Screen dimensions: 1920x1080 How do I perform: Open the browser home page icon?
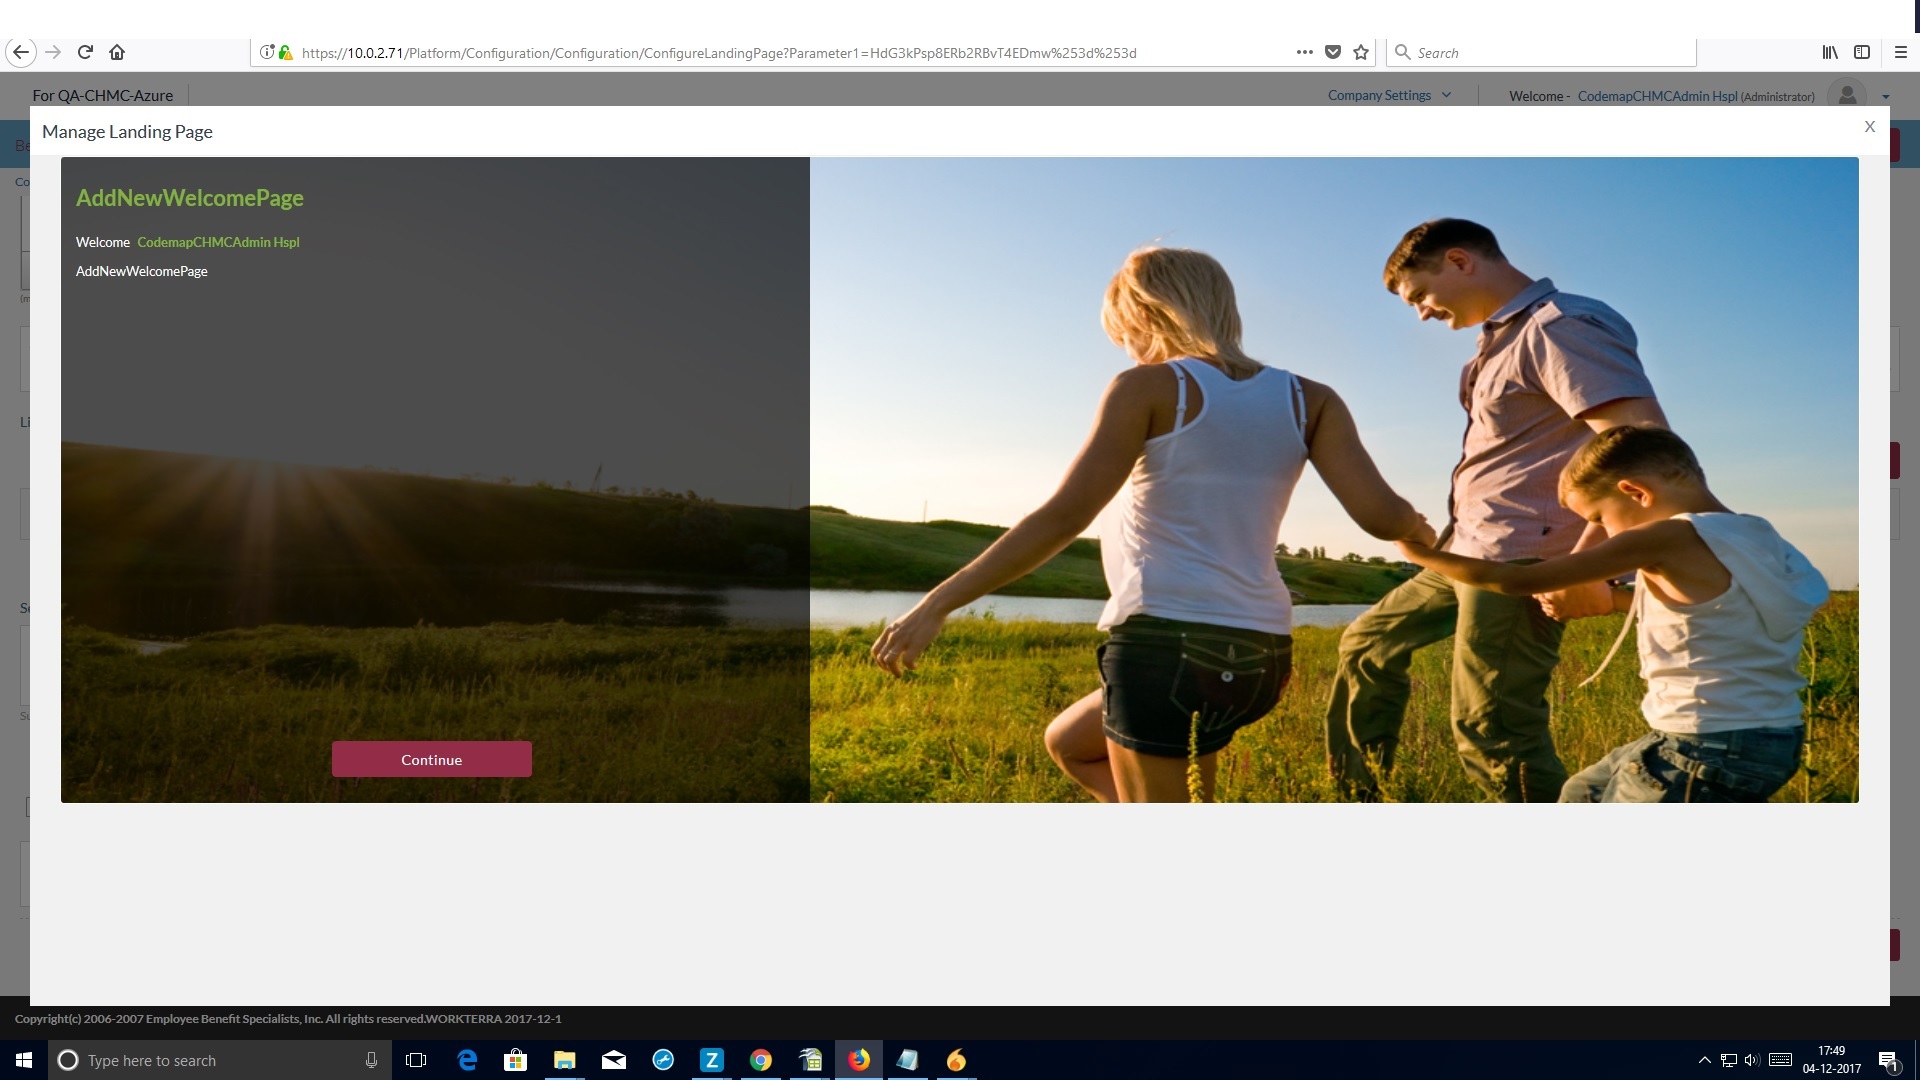click(x=117, y=52)
